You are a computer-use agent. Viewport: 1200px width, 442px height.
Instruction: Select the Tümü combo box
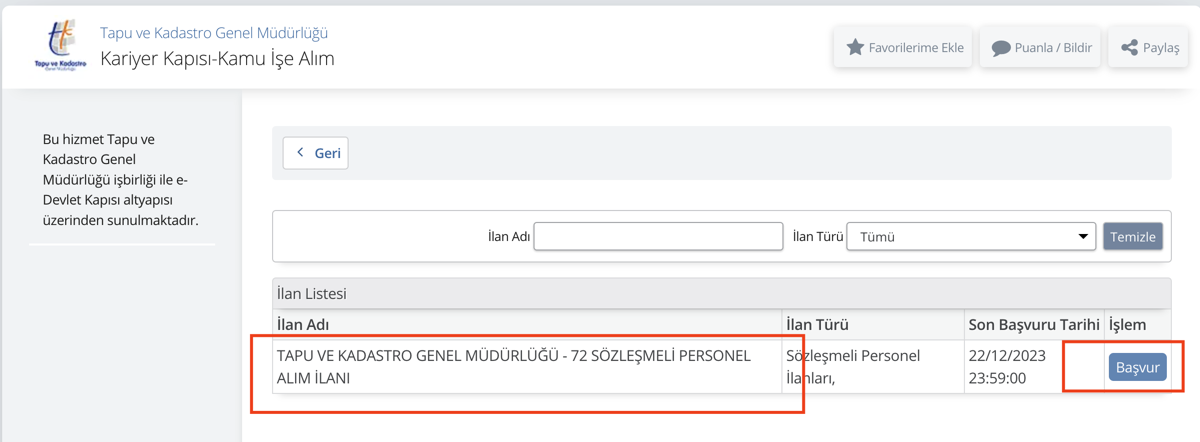coord(971,237)
